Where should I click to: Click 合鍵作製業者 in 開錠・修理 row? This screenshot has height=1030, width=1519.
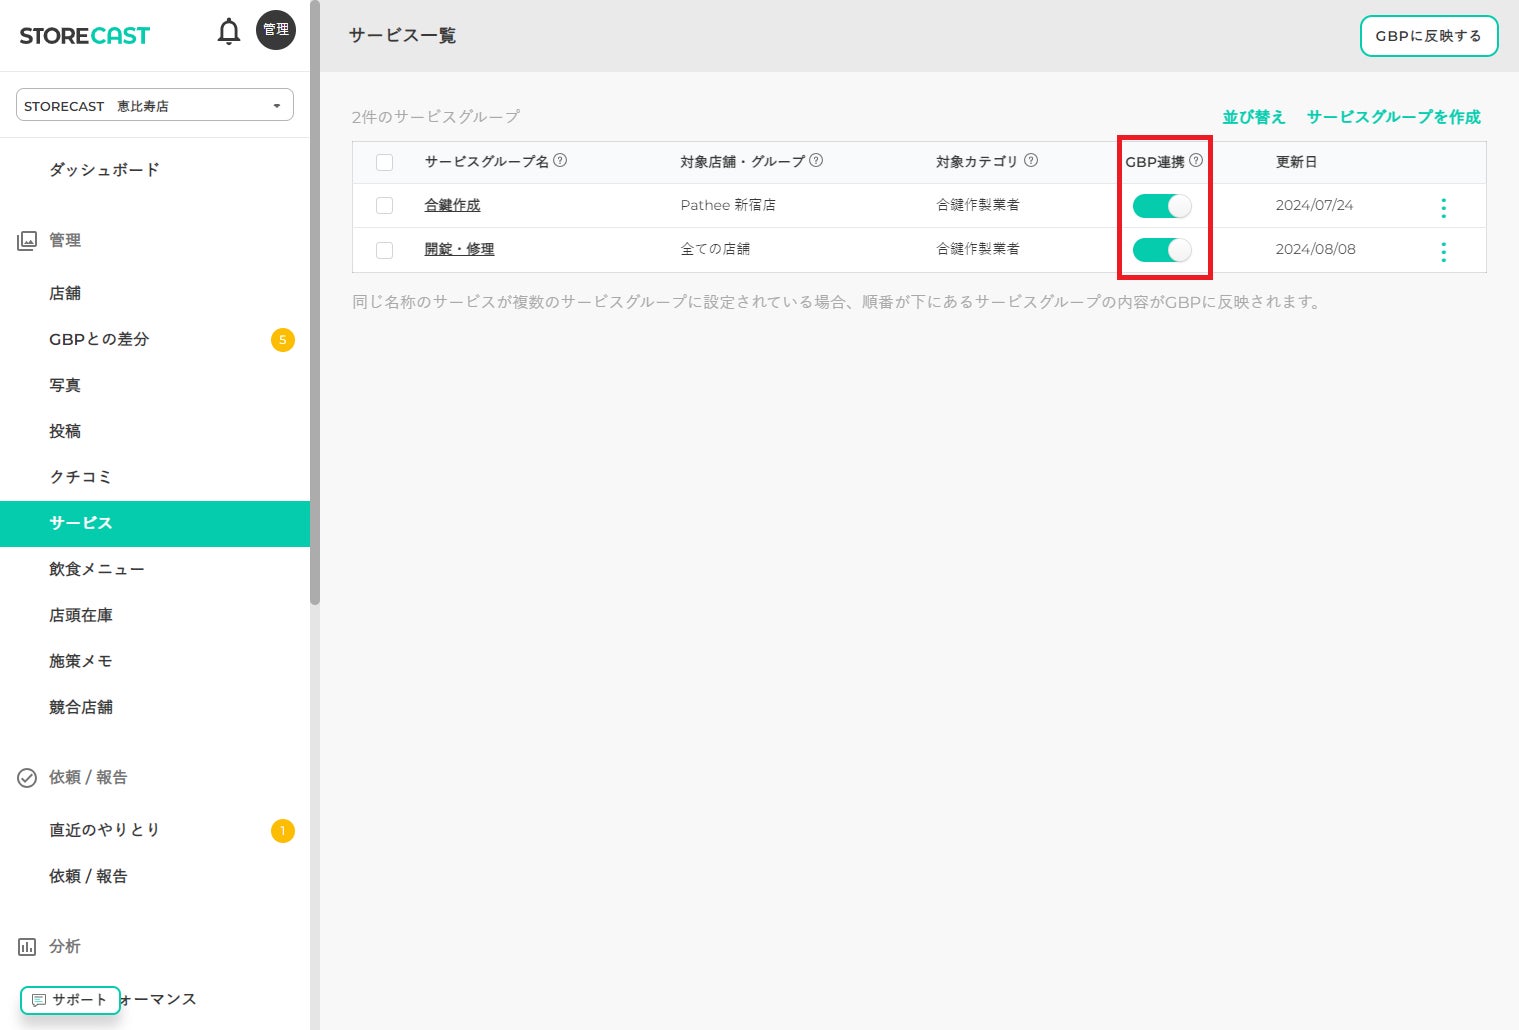[x=978, y=249]
